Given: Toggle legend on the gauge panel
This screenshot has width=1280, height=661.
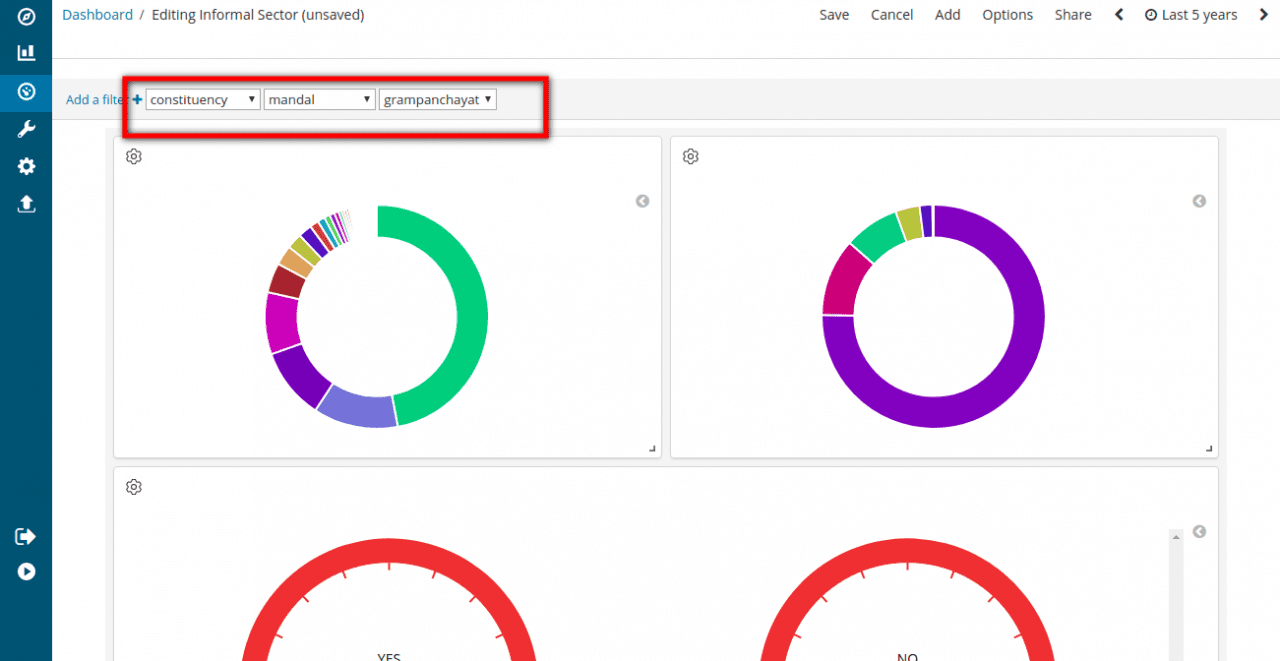Looking at the screenshot, I should 1199,532.
